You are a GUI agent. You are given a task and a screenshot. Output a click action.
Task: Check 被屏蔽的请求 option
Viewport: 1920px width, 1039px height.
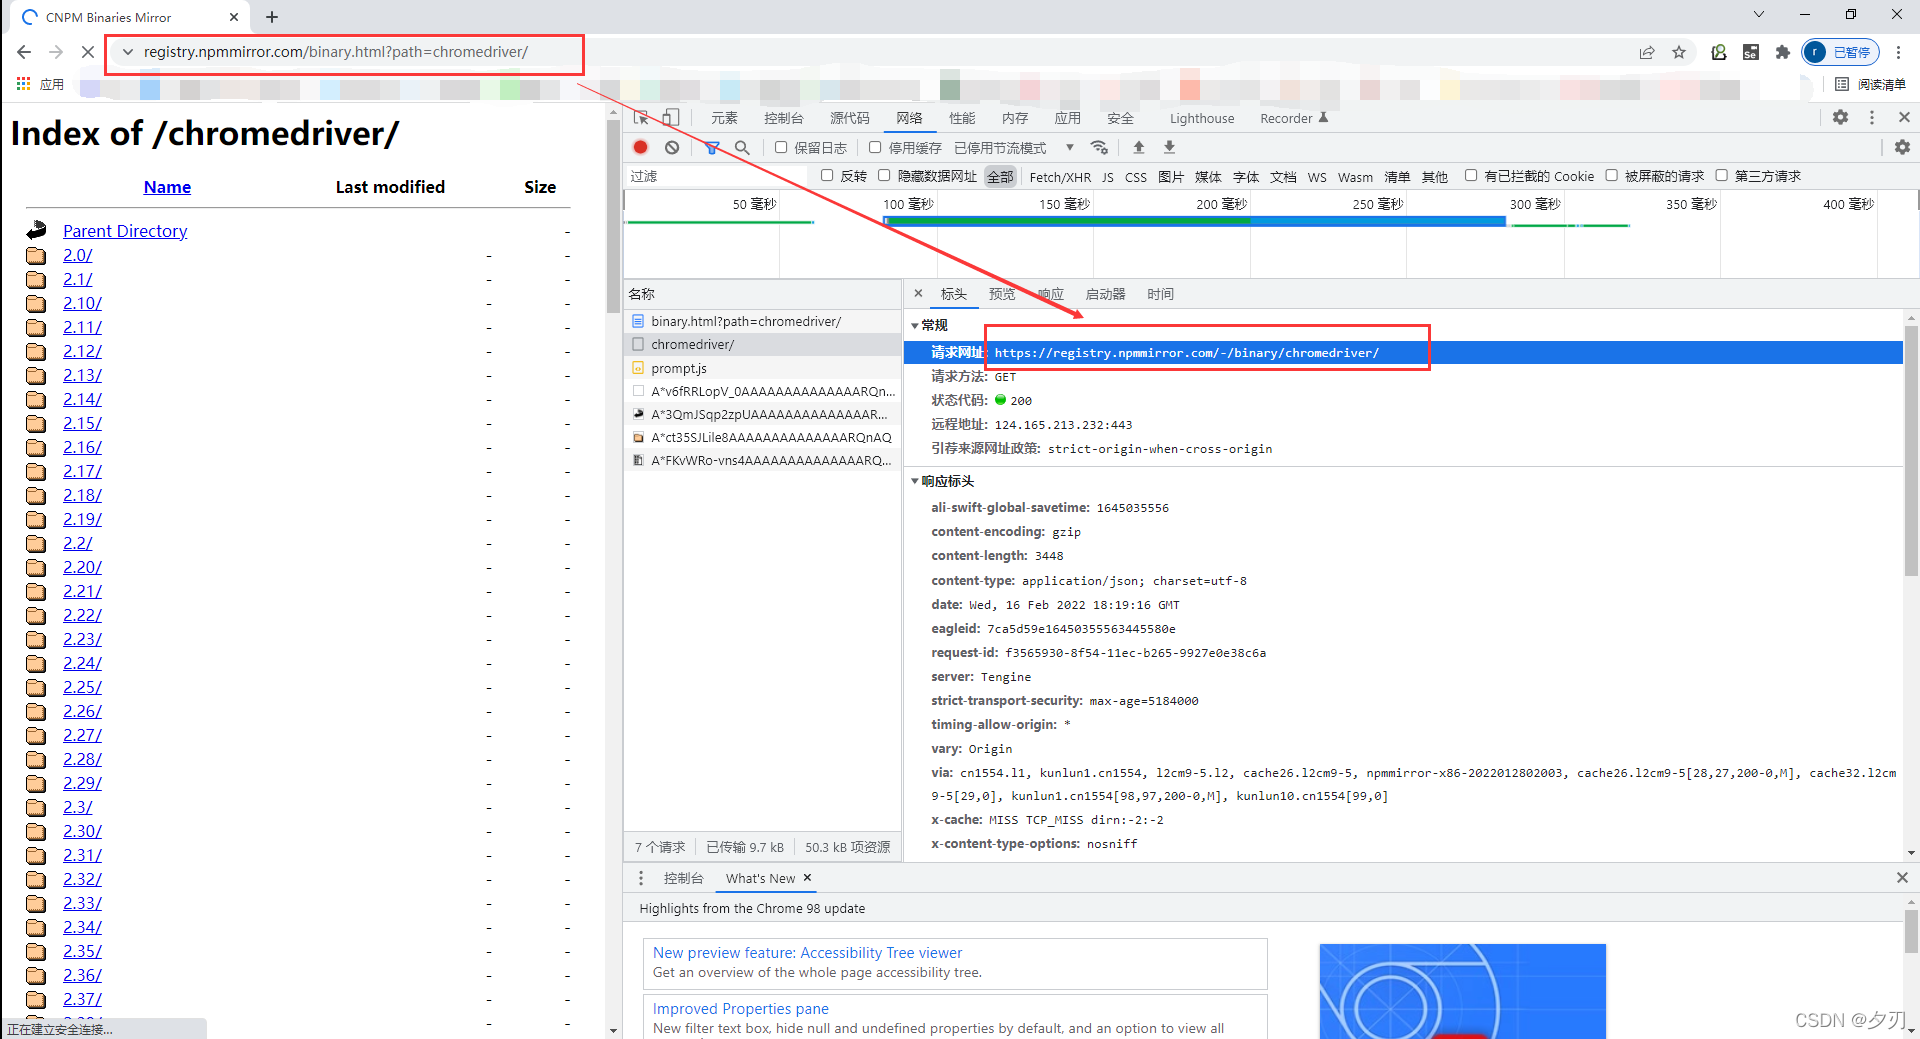click(1612, 175)
